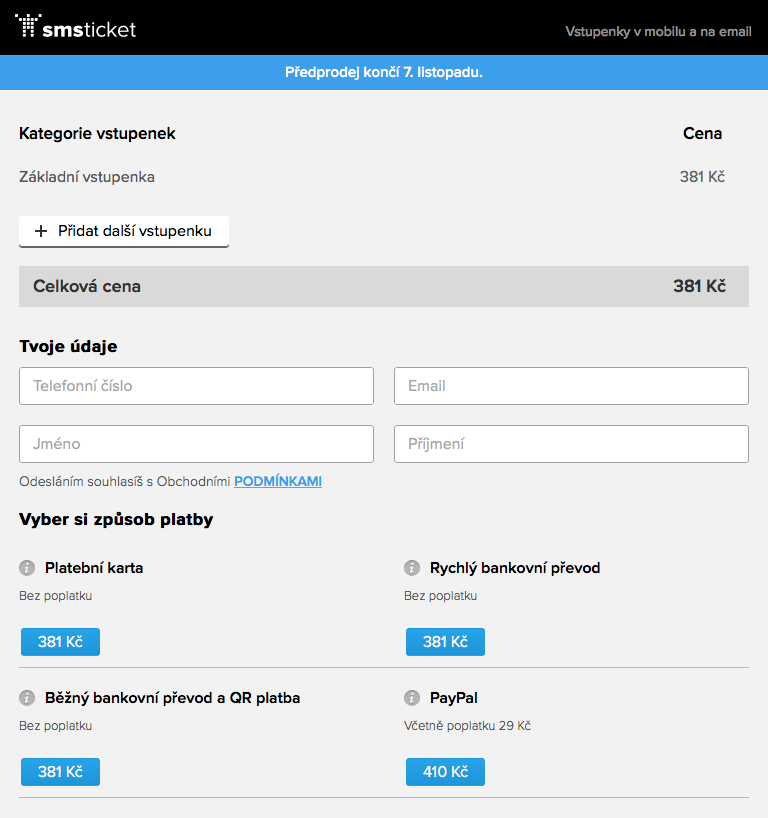Click into the Jméno field
This screenshot has width=768, height=818.
[196, 444]
